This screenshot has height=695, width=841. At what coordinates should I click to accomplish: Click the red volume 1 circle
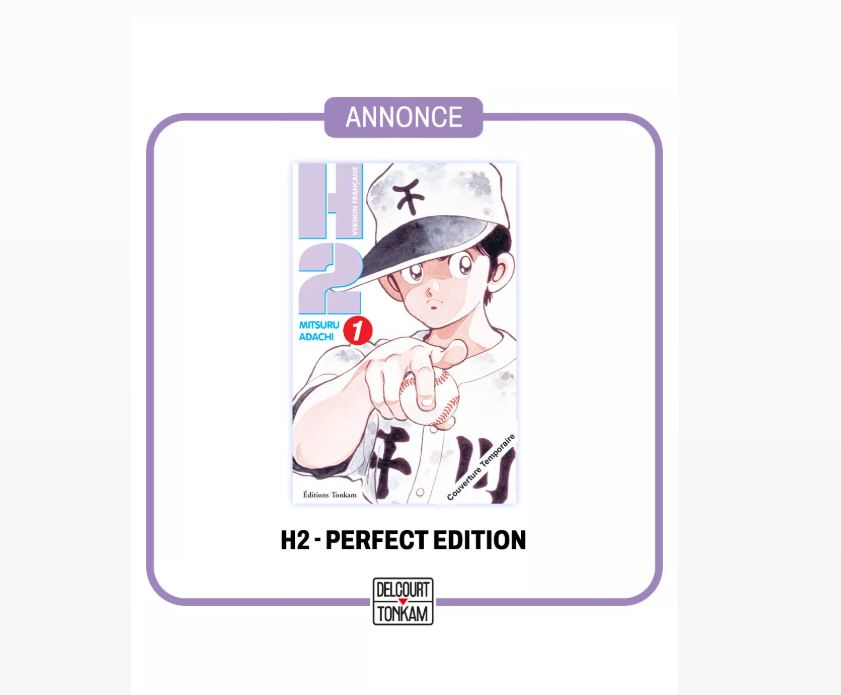coord(361,331)
